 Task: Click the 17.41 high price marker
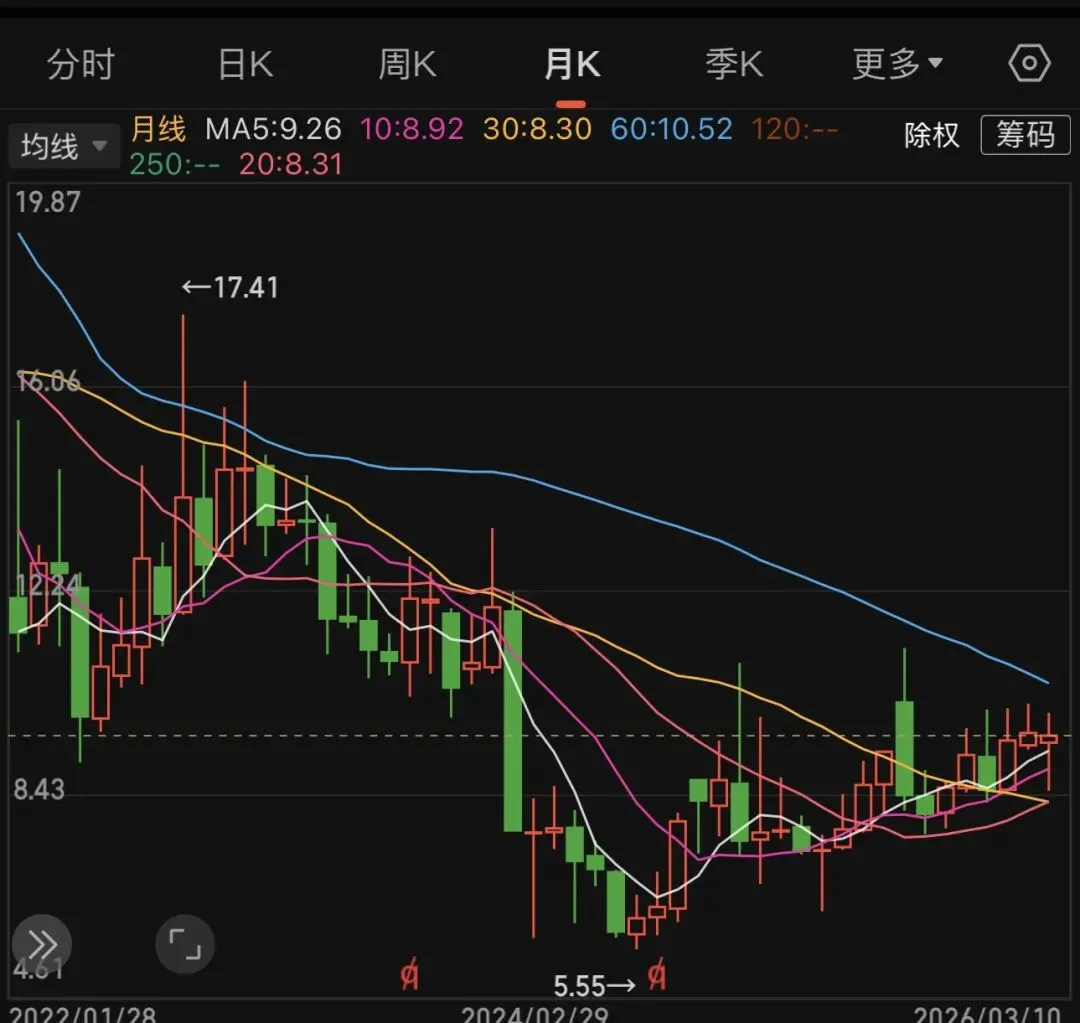(230, 287)
